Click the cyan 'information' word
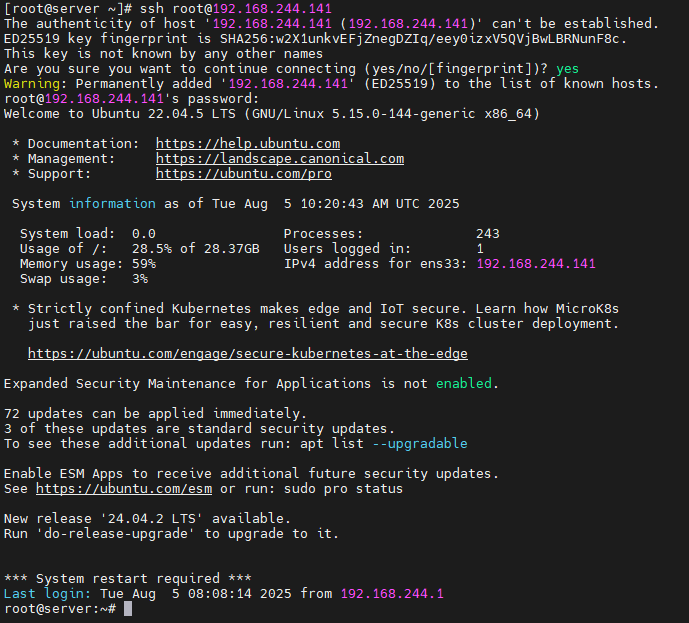 pyautogui.click(x=112, y=203)
